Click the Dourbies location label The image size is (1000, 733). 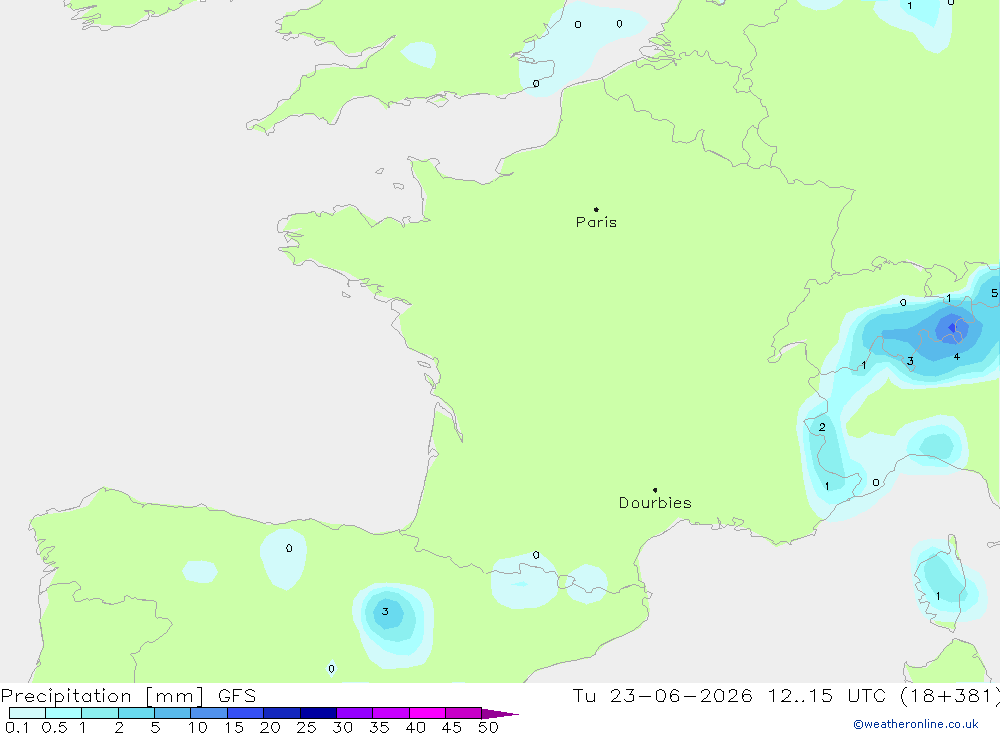pos(655,503)
